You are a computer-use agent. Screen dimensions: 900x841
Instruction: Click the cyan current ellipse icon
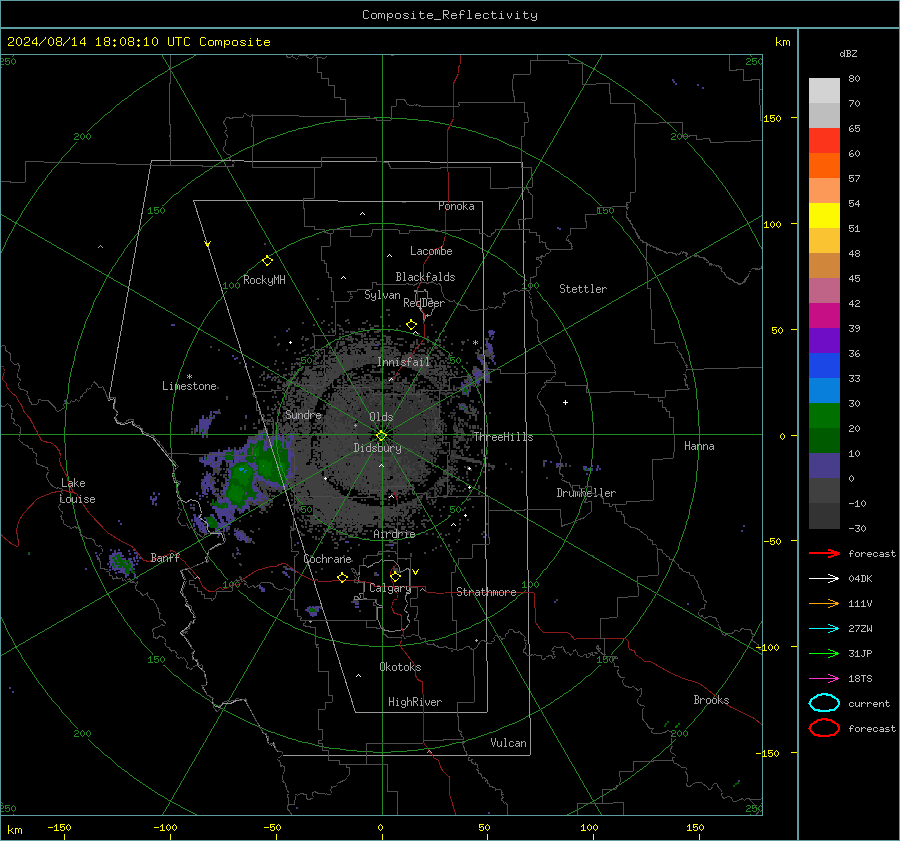(x=824, y=703)
